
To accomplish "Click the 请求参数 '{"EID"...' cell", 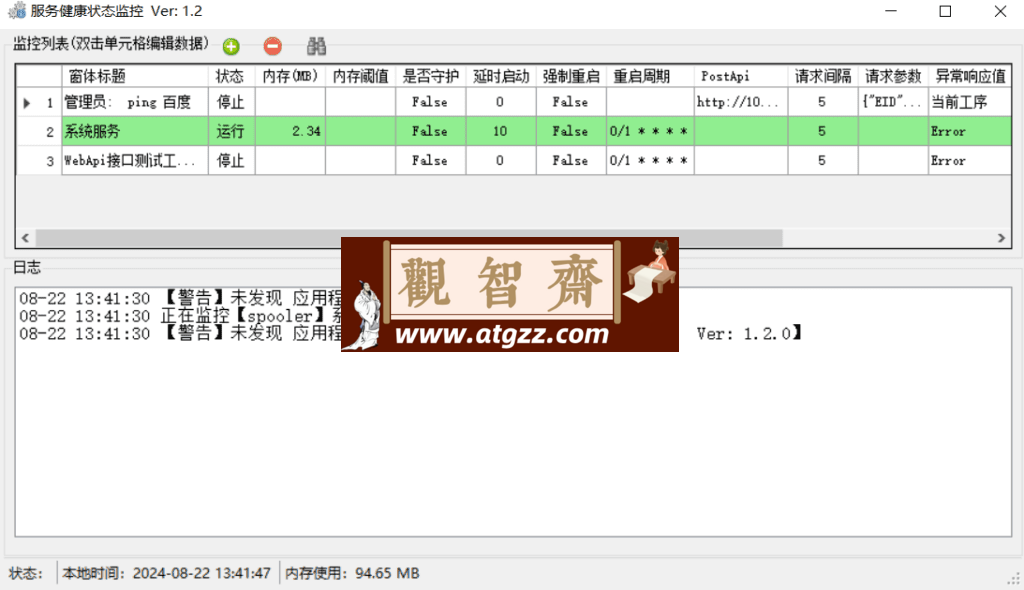I will pyautogui.click(x=893, y=102).
